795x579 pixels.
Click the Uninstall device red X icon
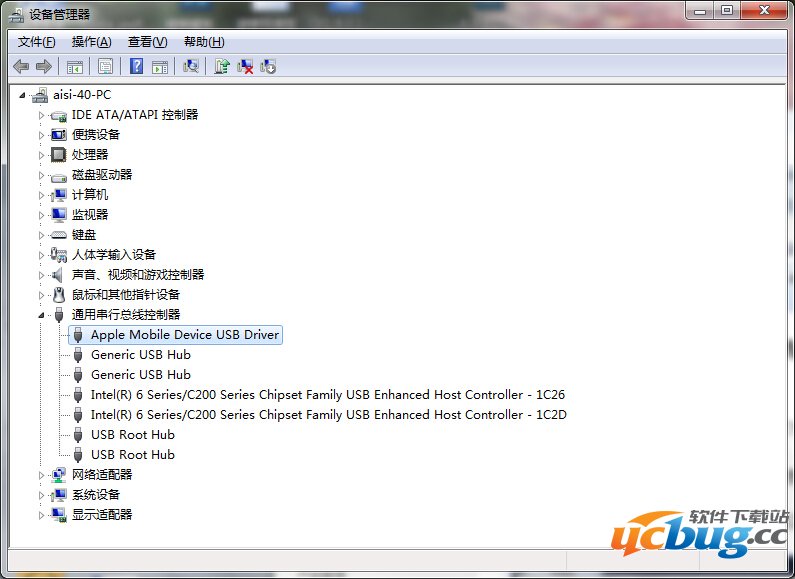[x=245, y=66]
